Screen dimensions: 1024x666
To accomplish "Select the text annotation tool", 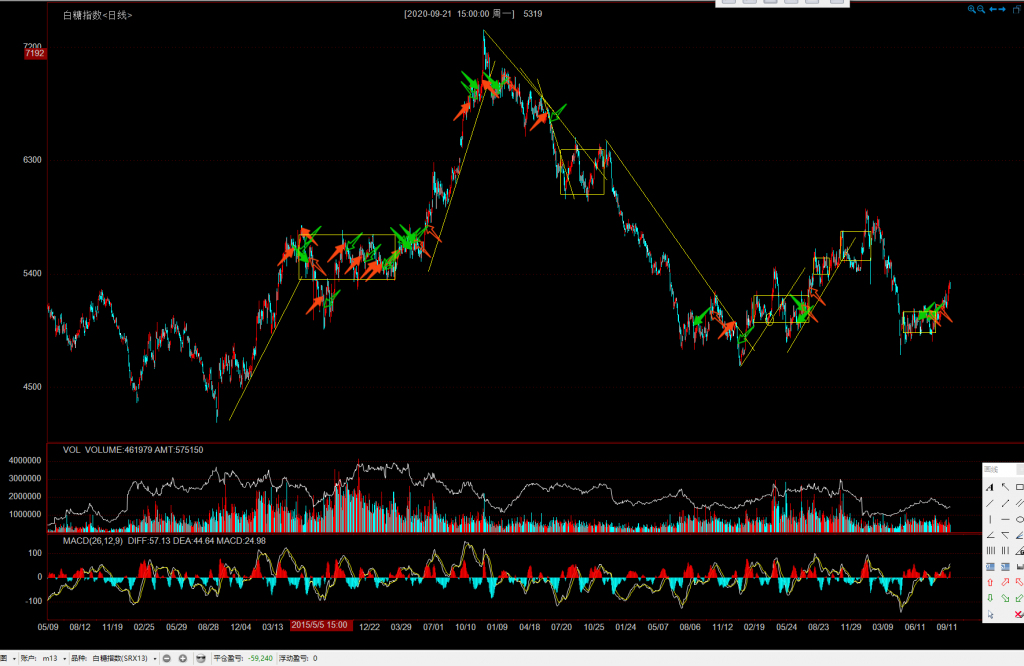I will coord(990,487).
